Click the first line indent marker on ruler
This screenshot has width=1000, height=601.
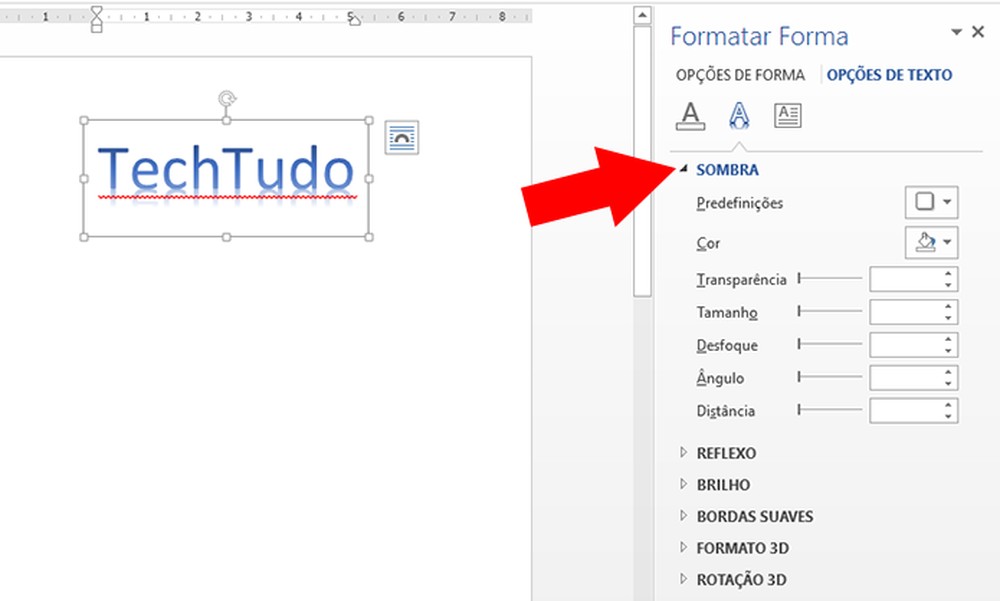tap(96, 11)
